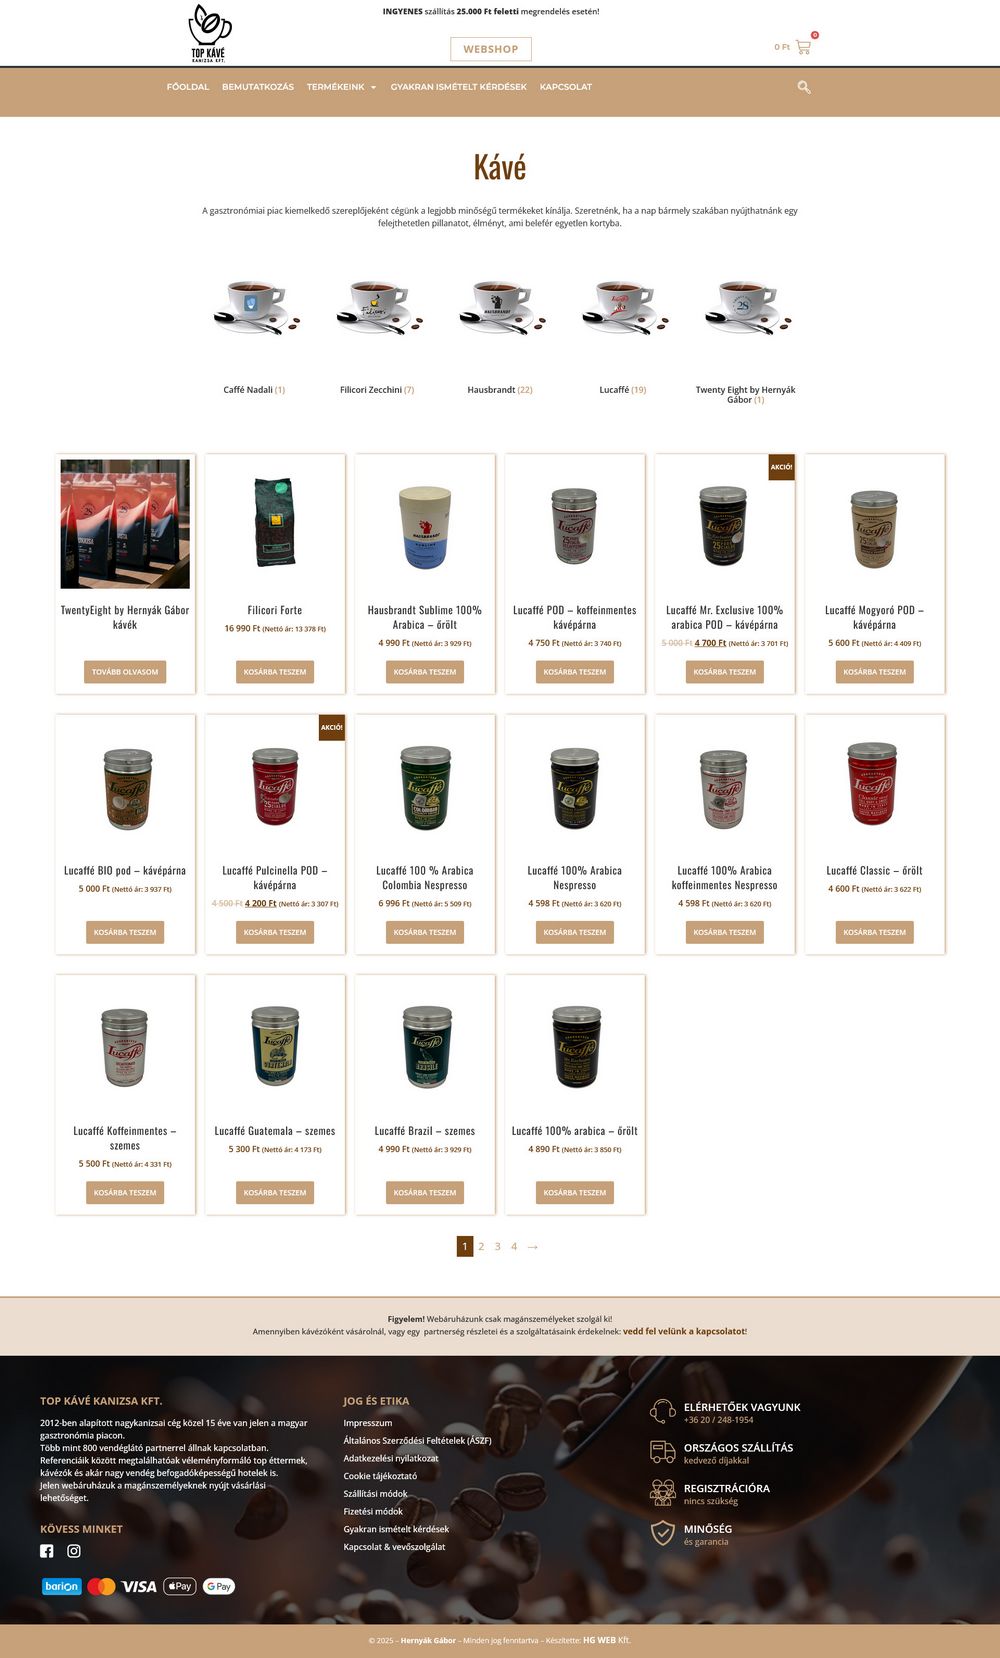The width and height of the screenshot is (1000, 1658).
Task: Click the search magnifier icon
Action: point(804,87)
